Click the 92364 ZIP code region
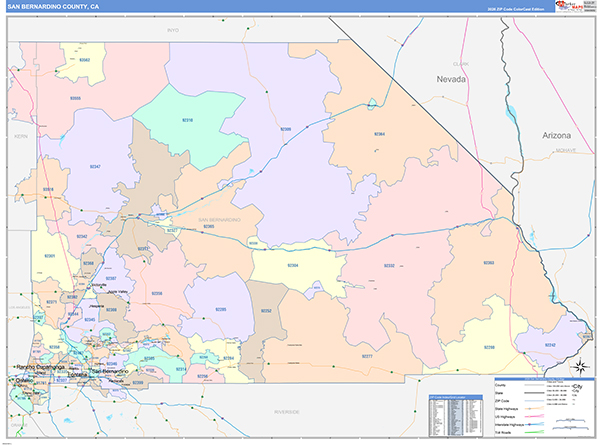 [379, 133]
